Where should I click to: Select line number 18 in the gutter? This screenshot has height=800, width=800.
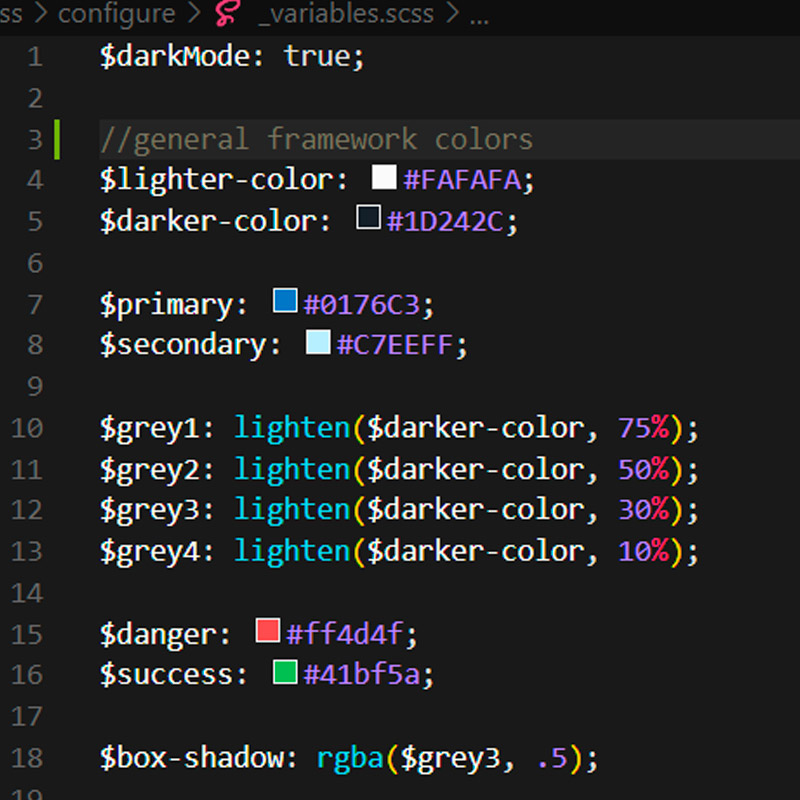pyautogui.click(x=28, y=758)
